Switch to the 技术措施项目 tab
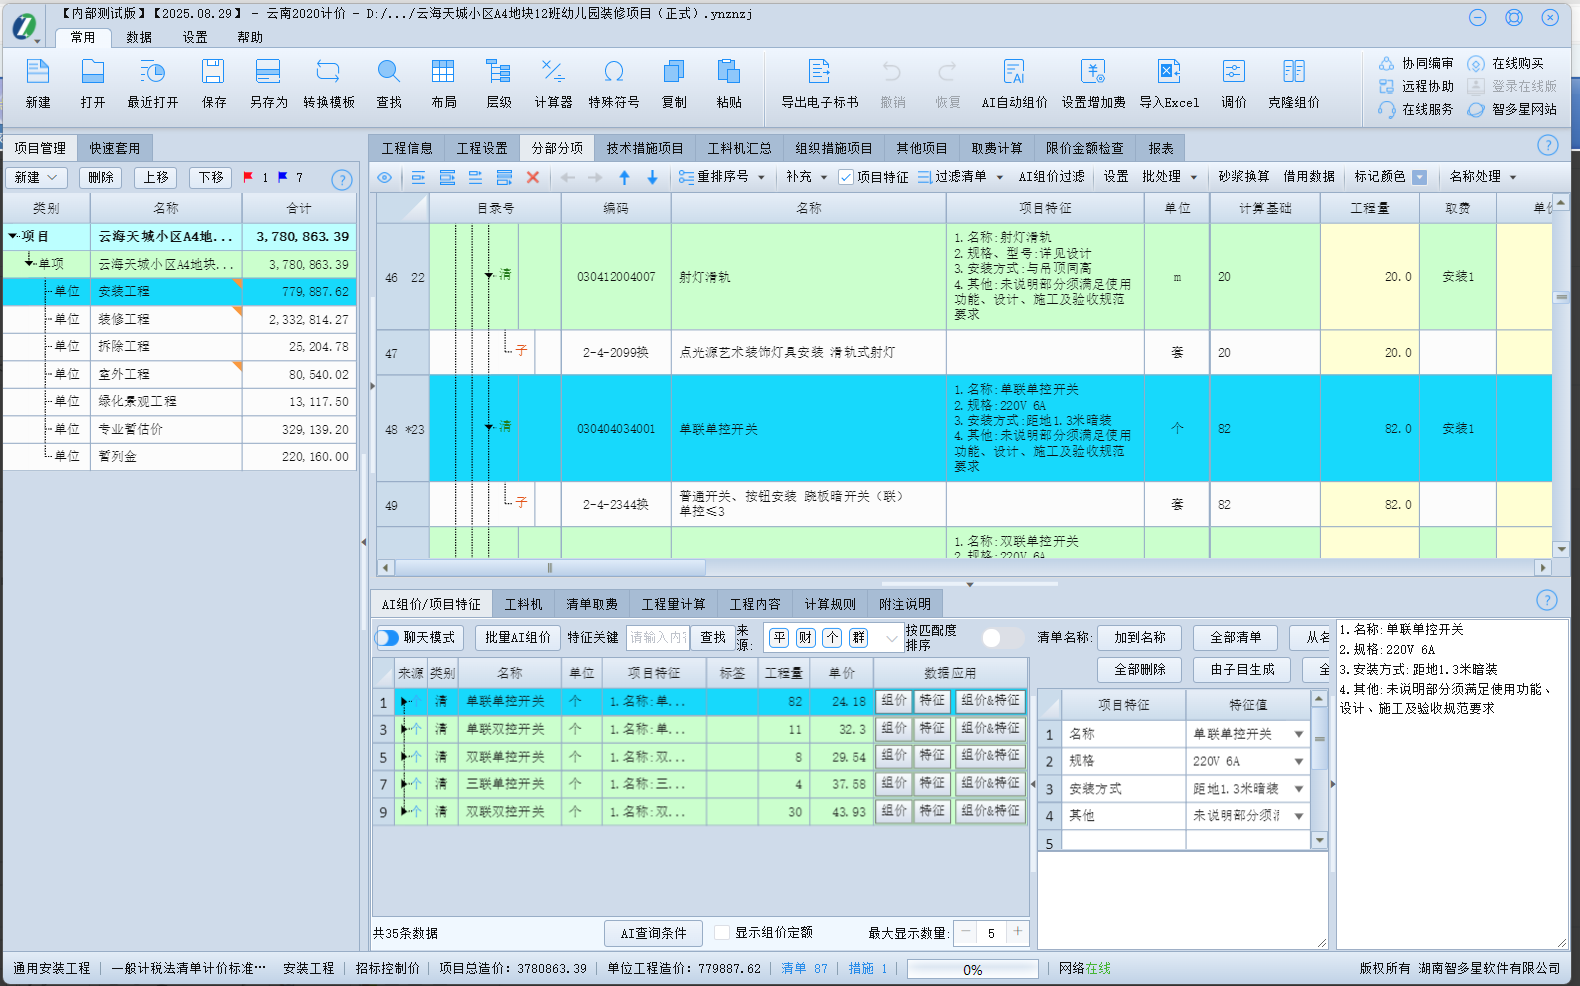The height and width of the screenshot is (986, 1580). tap(644, 148)
